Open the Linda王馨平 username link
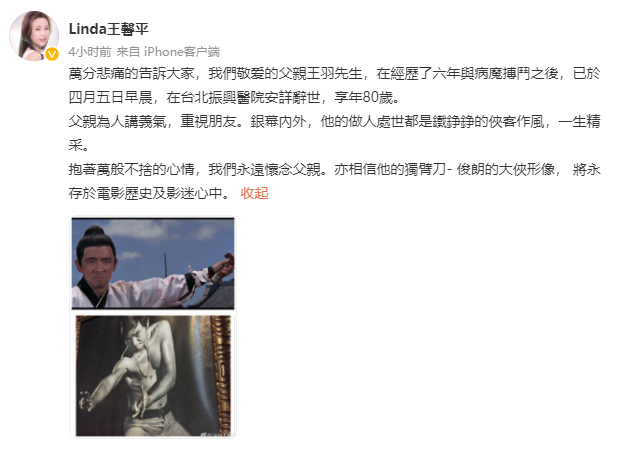This screenshot has width=619, height=449. coord(109,29)
